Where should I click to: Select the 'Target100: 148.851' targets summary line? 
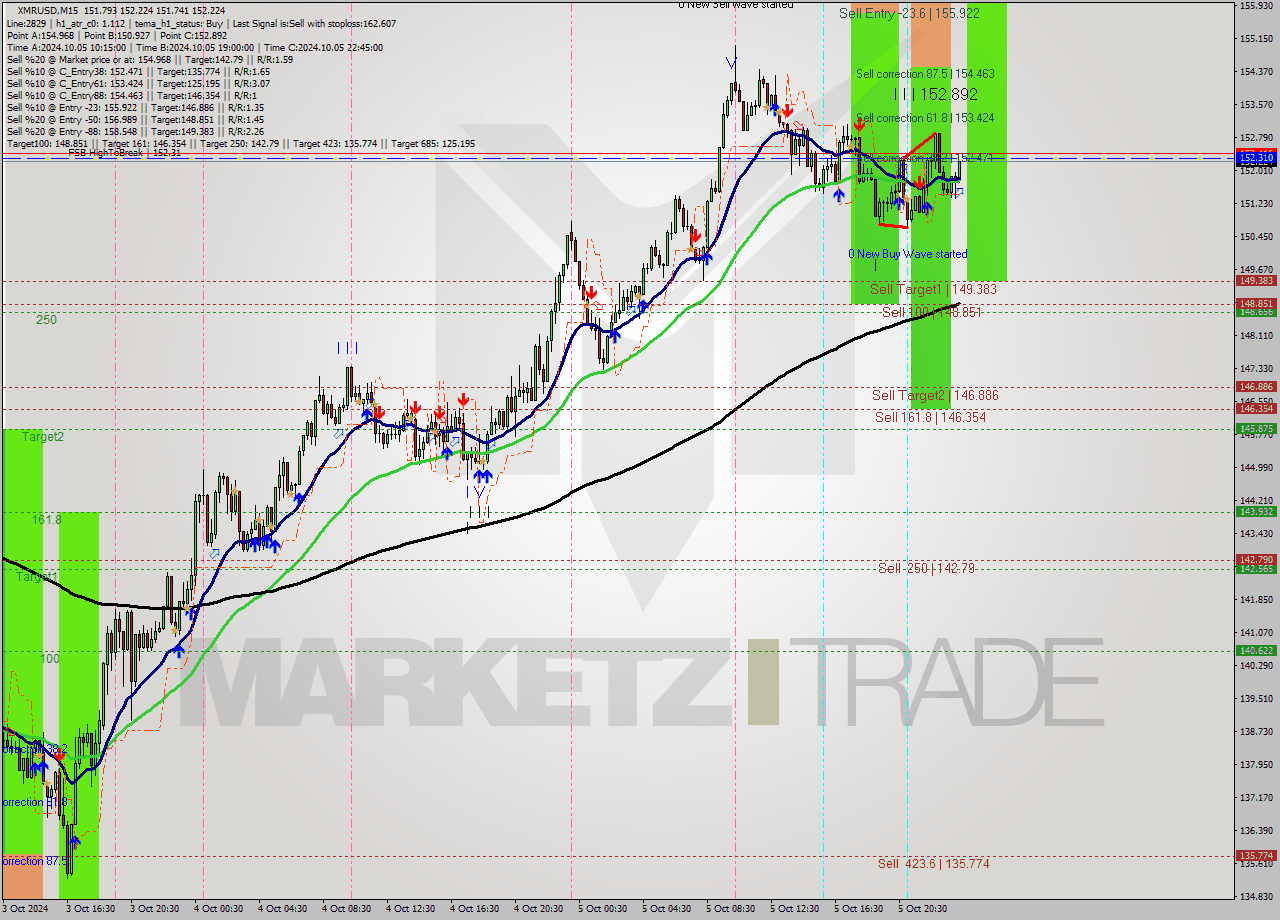(240, 143)
